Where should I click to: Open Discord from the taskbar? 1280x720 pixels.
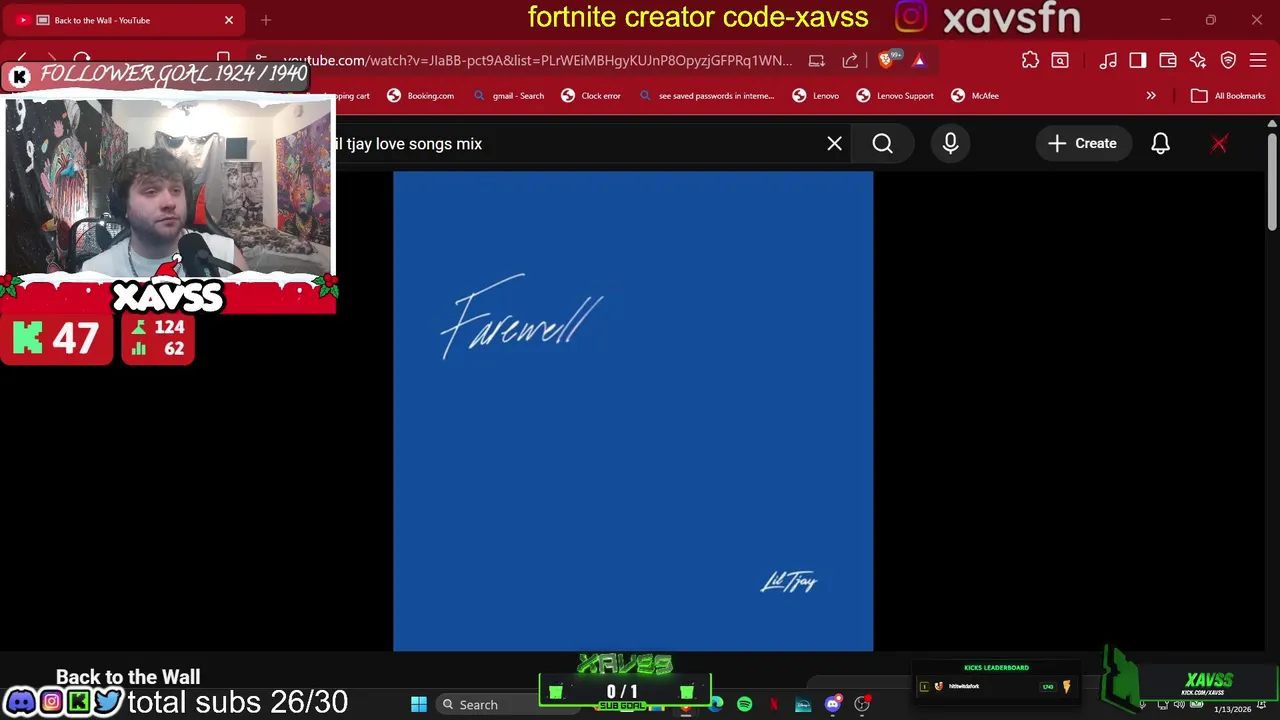click(832, 704)
